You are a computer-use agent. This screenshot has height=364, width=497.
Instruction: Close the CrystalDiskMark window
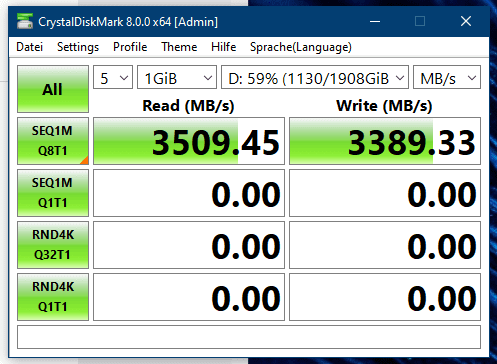(466, 22)
